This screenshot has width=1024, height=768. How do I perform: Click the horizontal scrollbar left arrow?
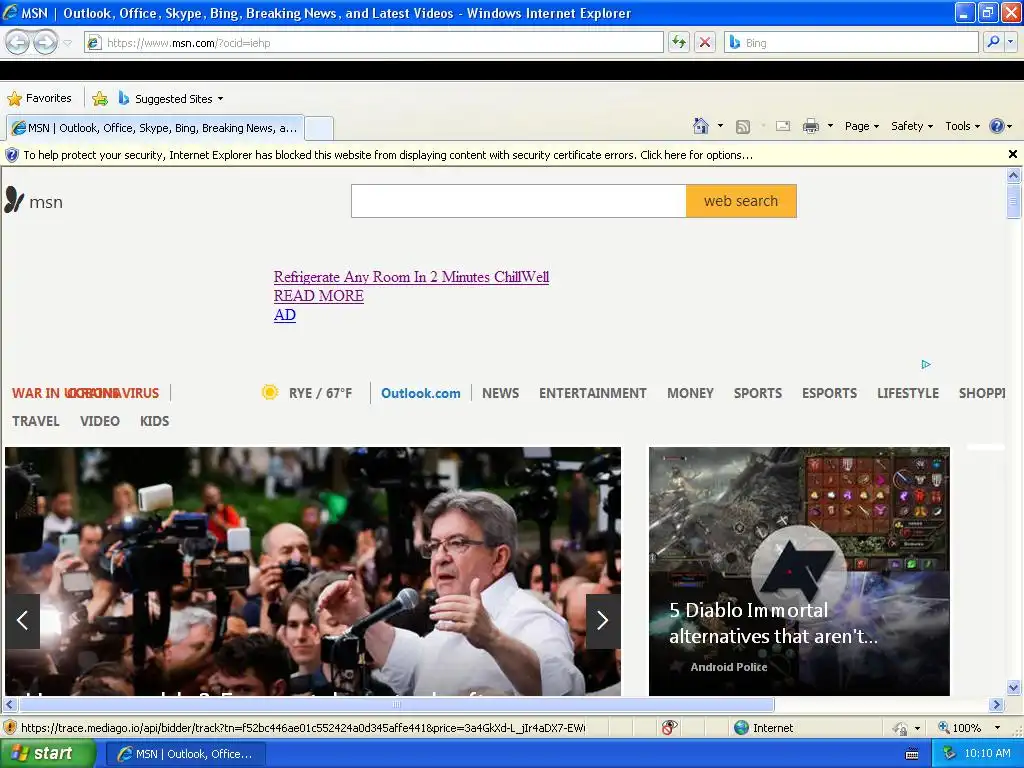click(10, 705)
